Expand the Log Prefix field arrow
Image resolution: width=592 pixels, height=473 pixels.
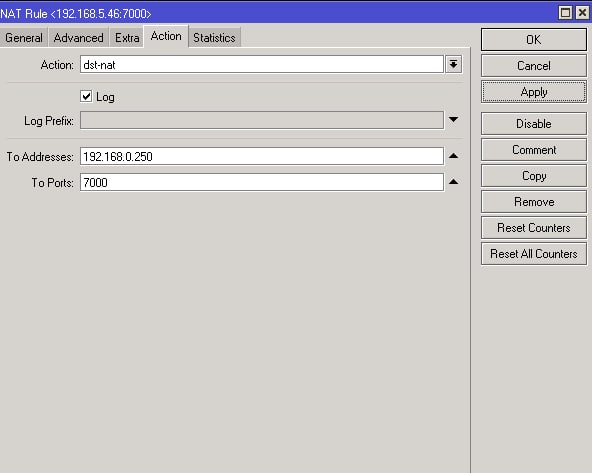[453, 120]
